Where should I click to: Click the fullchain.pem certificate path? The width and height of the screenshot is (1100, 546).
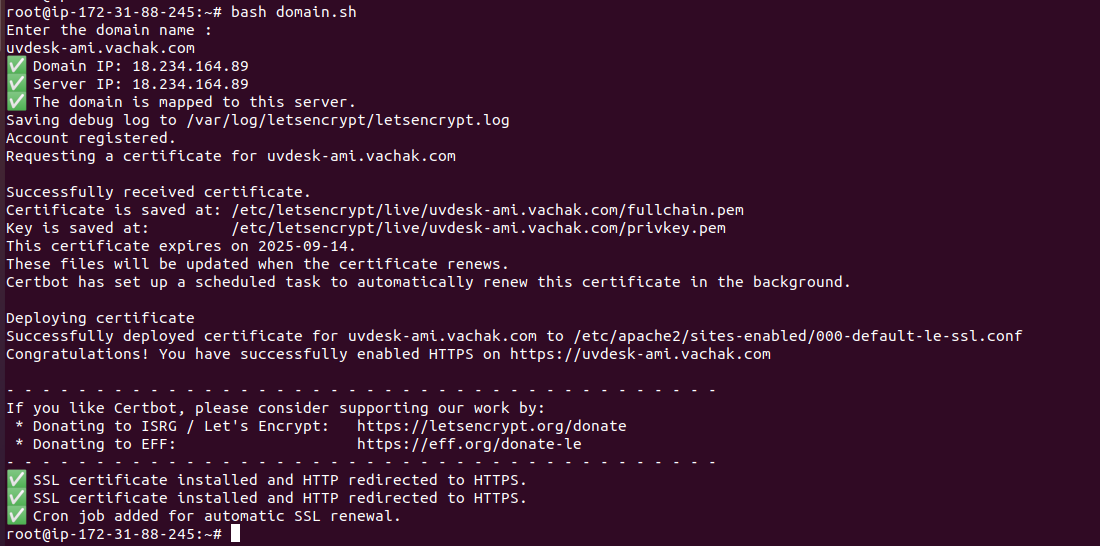[x=488, y=211]
